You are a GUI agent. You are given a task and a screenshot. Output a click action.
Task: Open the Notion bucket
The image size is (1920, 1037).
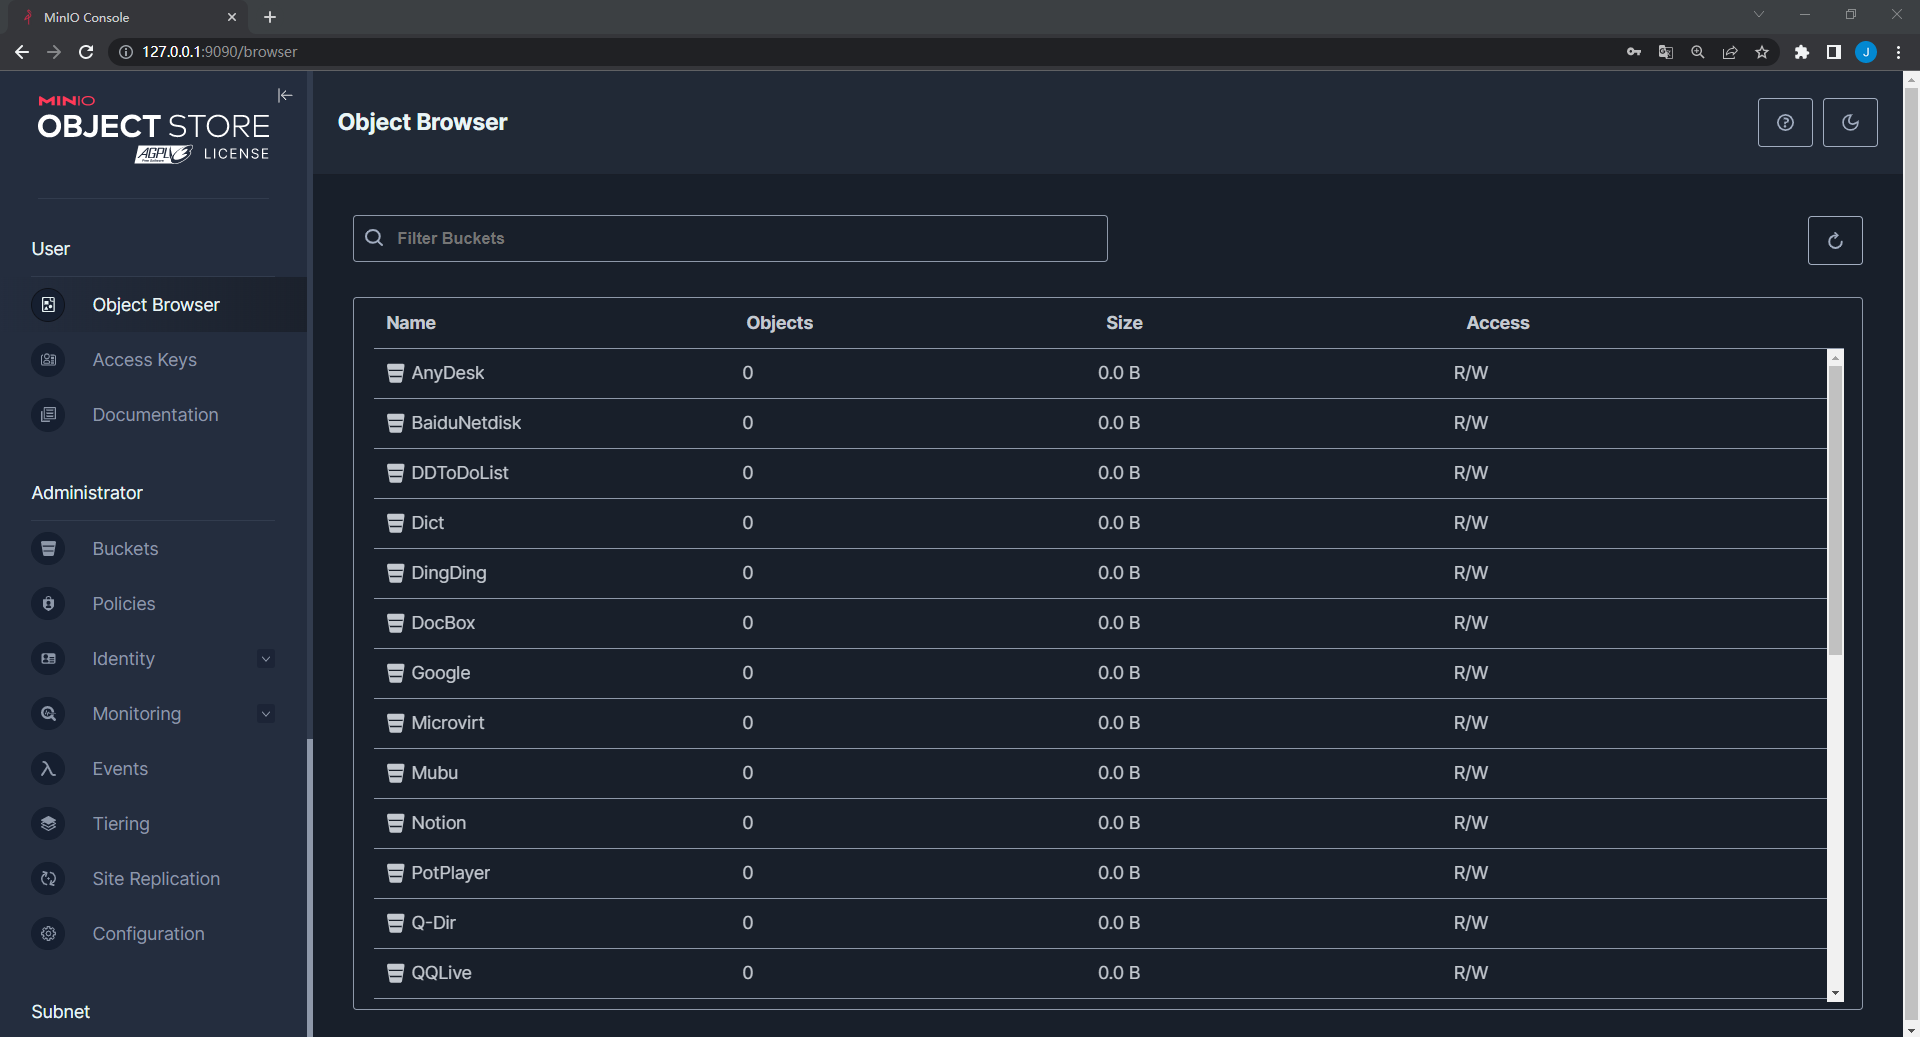coord(439,823)
